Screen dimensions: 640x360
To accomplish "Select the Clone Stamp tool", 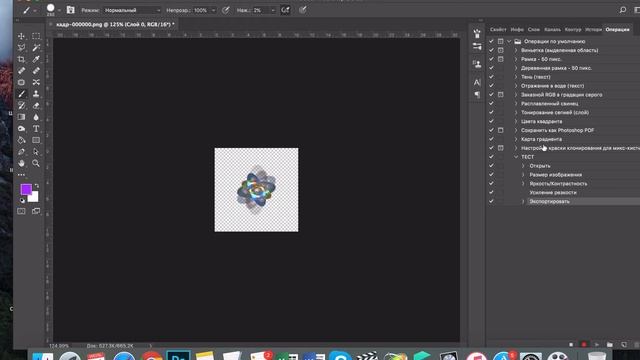I will click(36, 94).
